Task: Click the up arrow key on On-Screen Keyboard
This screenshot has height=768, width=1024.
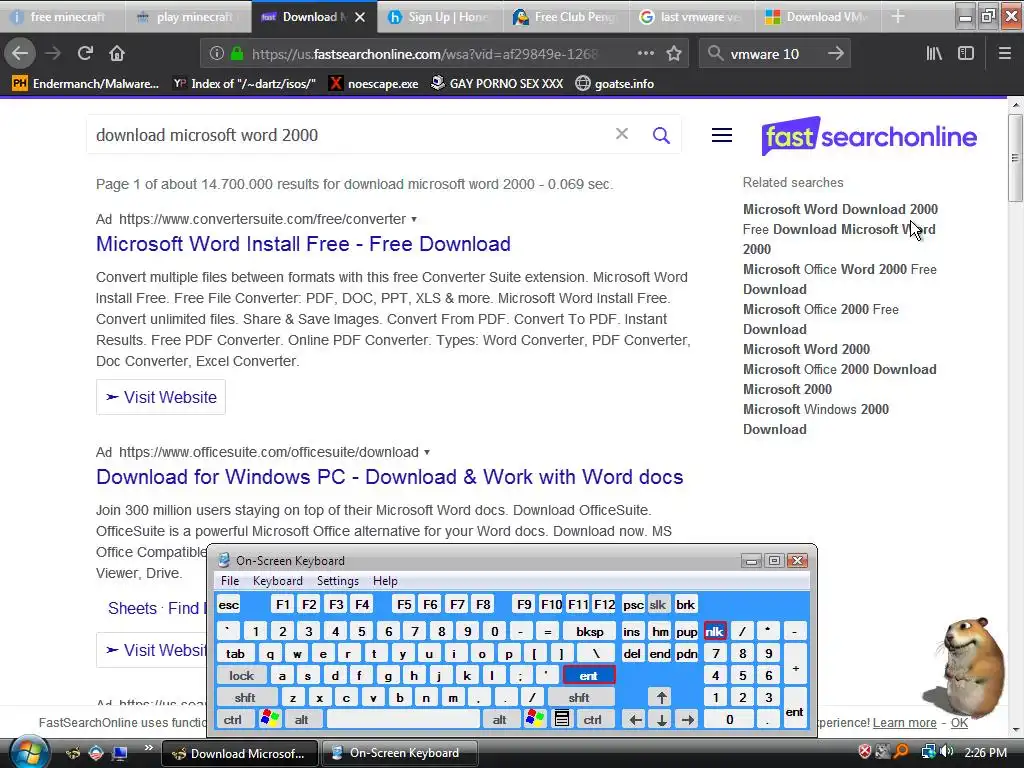Action: pos(662,697)
